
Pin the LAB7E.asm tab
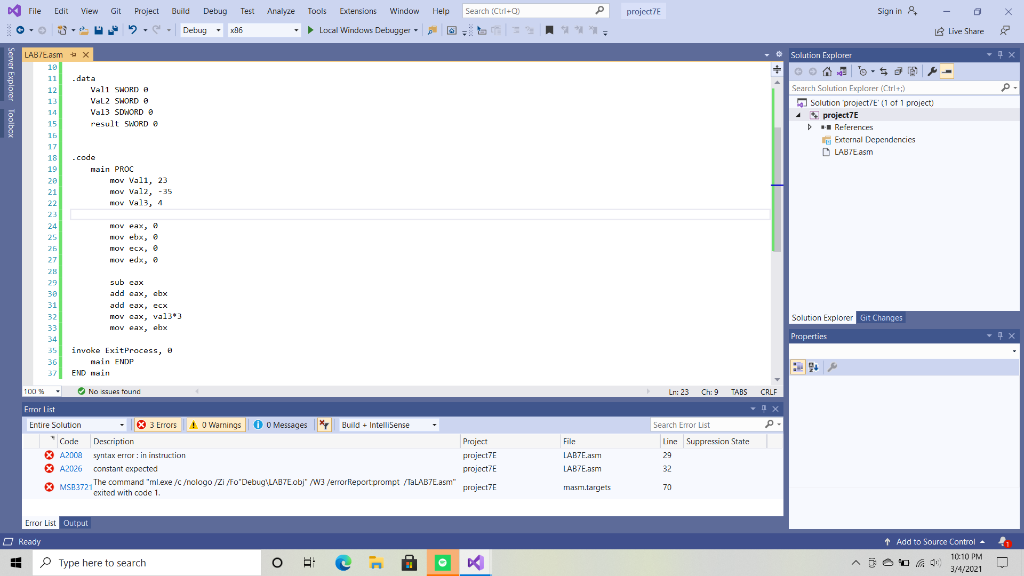(73, 55)
